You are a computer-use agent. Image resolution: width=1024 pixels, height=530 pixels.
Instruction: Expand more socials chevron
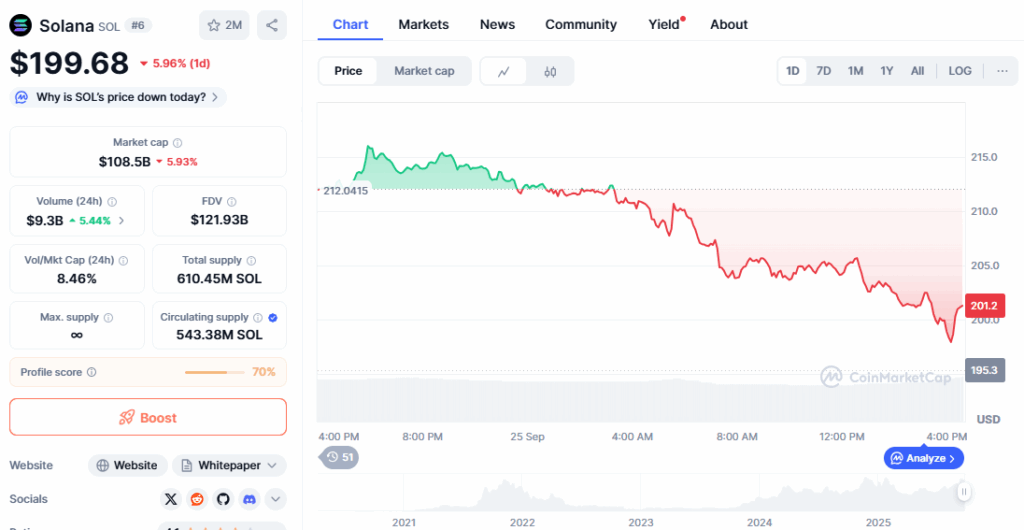276,500
